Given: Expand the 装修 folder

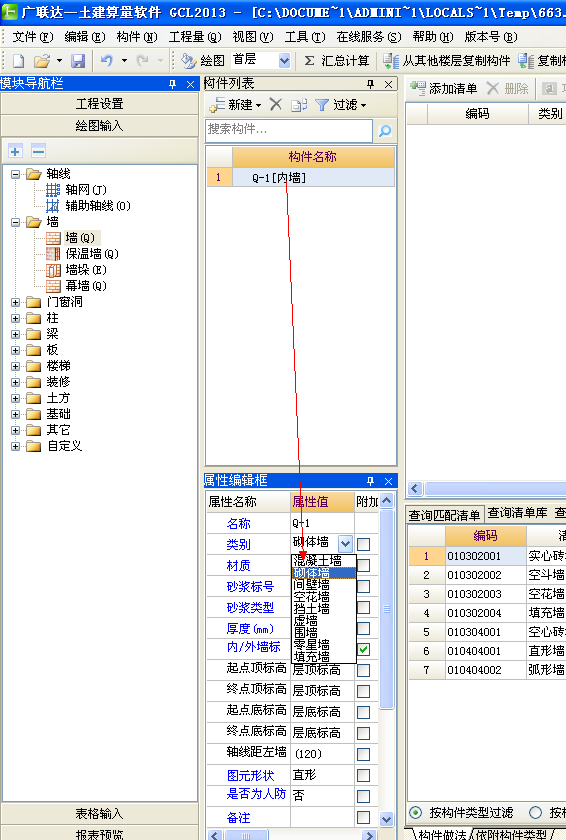Looking at the screenshot, I should (x=16, y=382).
